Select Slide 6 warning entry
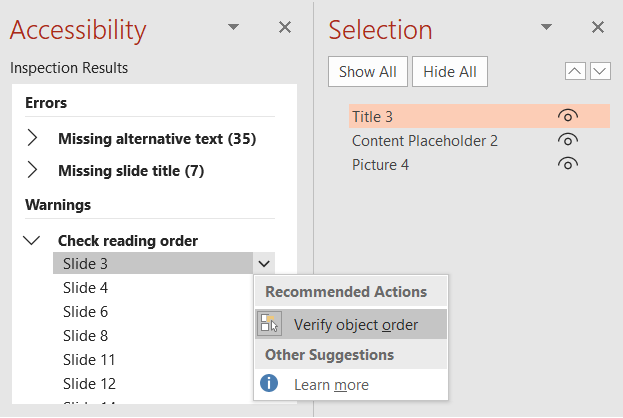 85,312
